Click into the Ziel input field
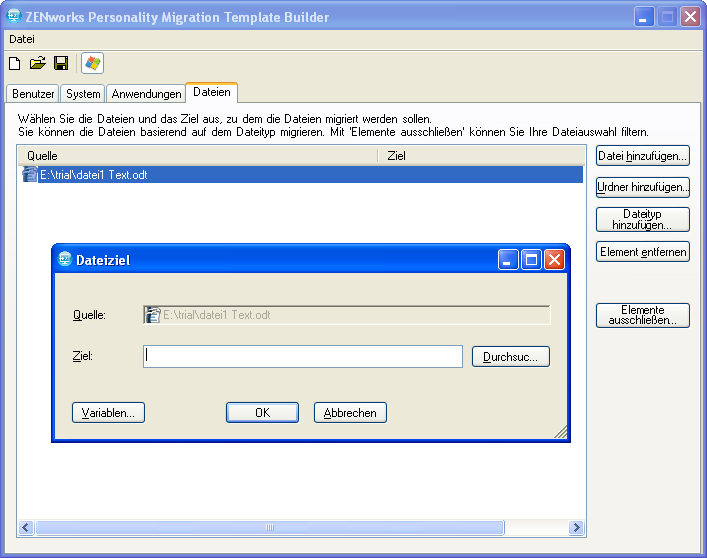 pyautogui.click(x=303, y=357)
